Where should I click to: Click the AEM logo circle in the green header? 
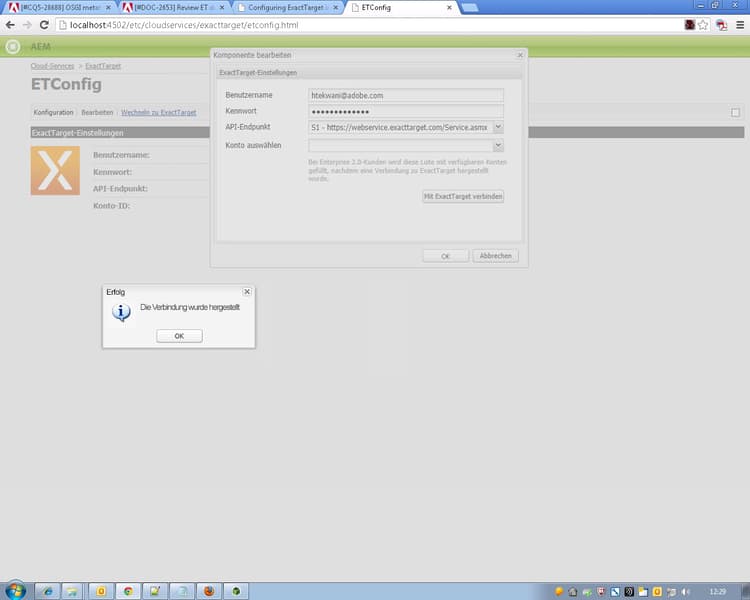coord(13,46)
